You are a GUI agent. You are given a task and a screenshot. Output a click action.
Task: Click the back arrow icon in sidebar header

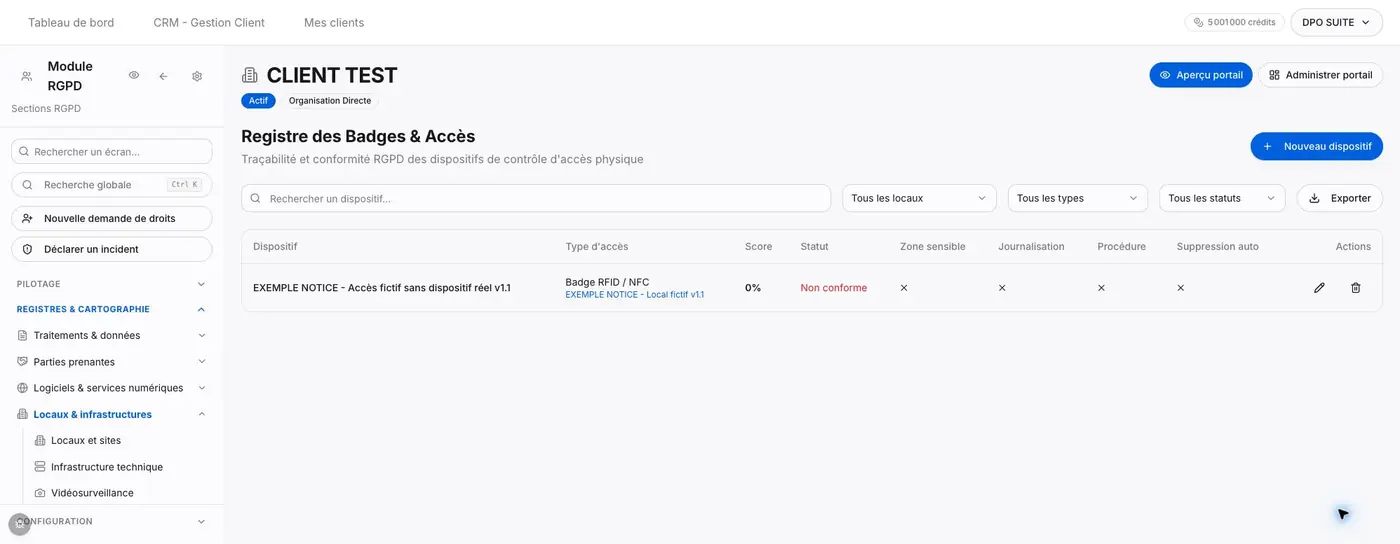164,76
